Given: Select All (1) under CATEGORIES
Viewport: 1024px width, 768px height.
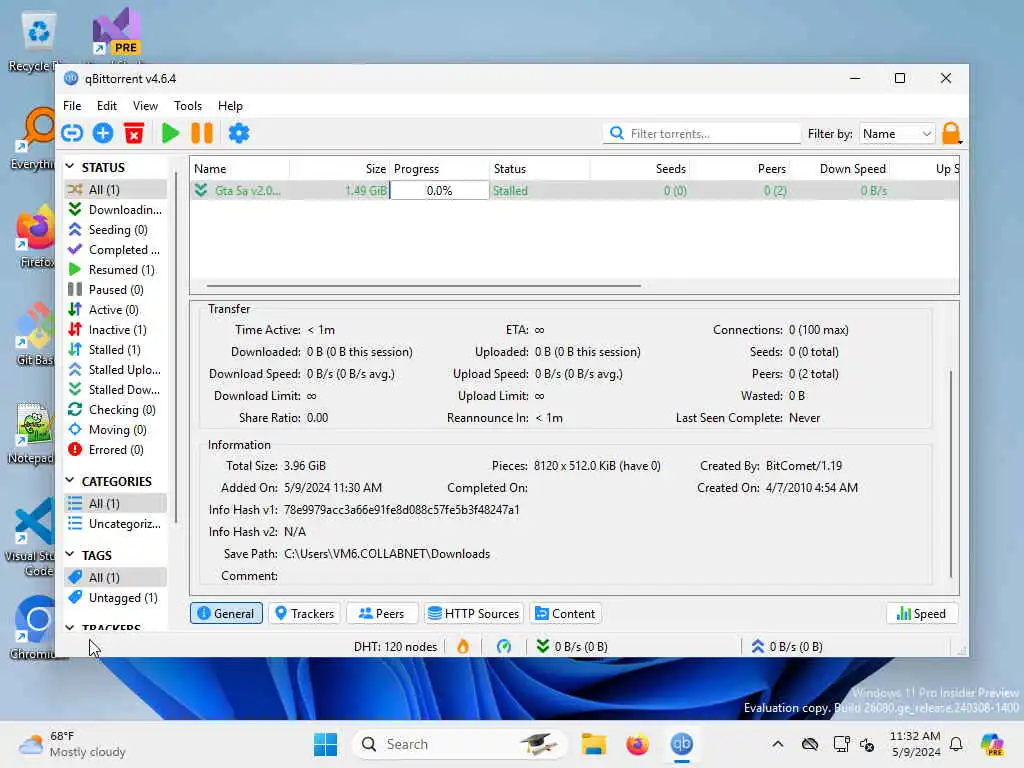Looking at the screenshot, I should tap(115, 504).
